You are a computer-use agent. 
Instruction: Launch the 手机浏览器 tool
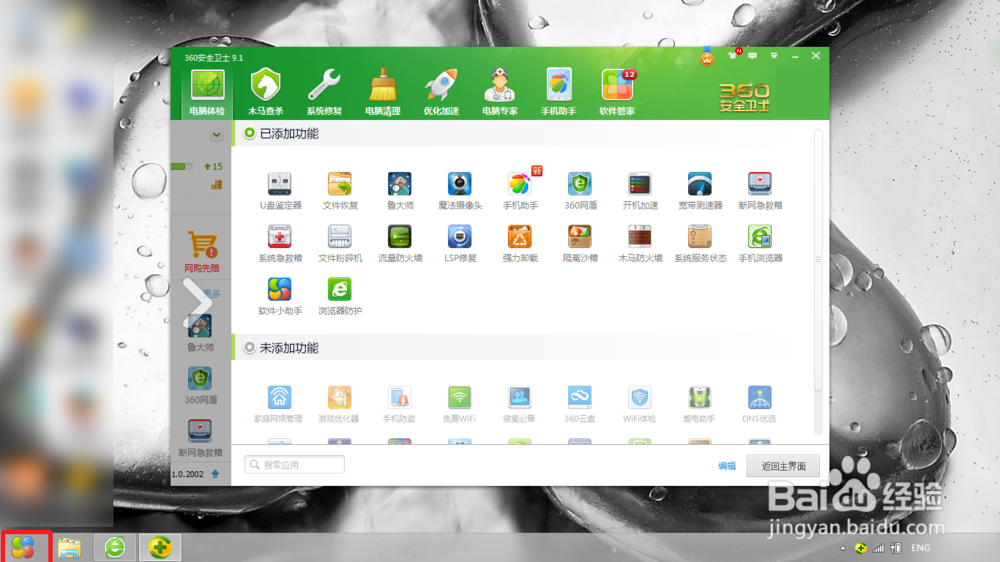point(760,244)
